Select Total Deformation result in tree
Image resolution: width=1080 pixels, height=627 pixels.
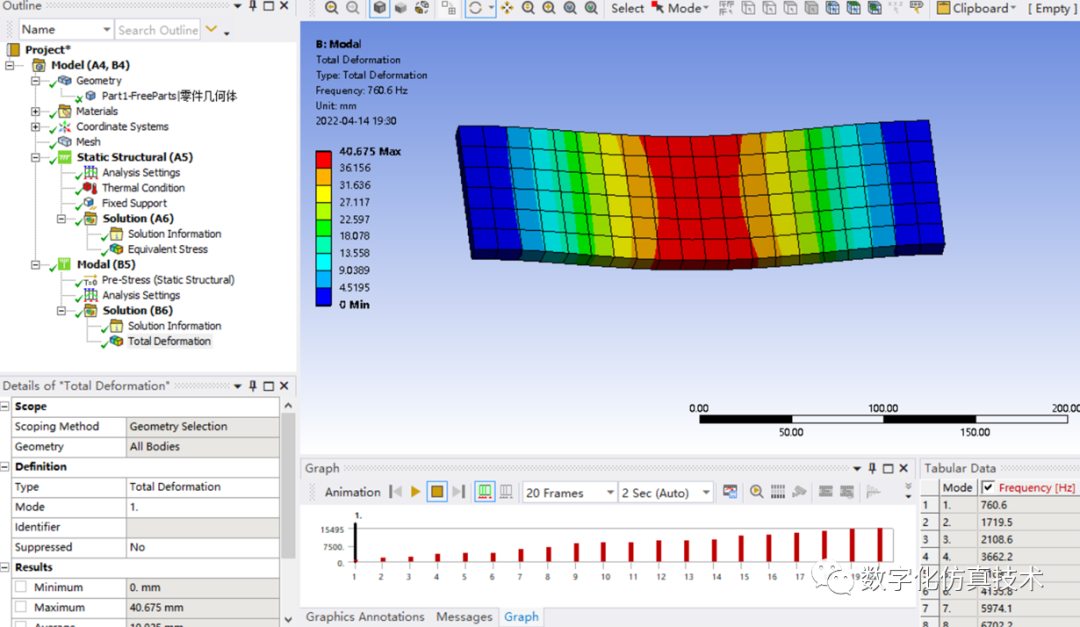[x=169, y=341]
